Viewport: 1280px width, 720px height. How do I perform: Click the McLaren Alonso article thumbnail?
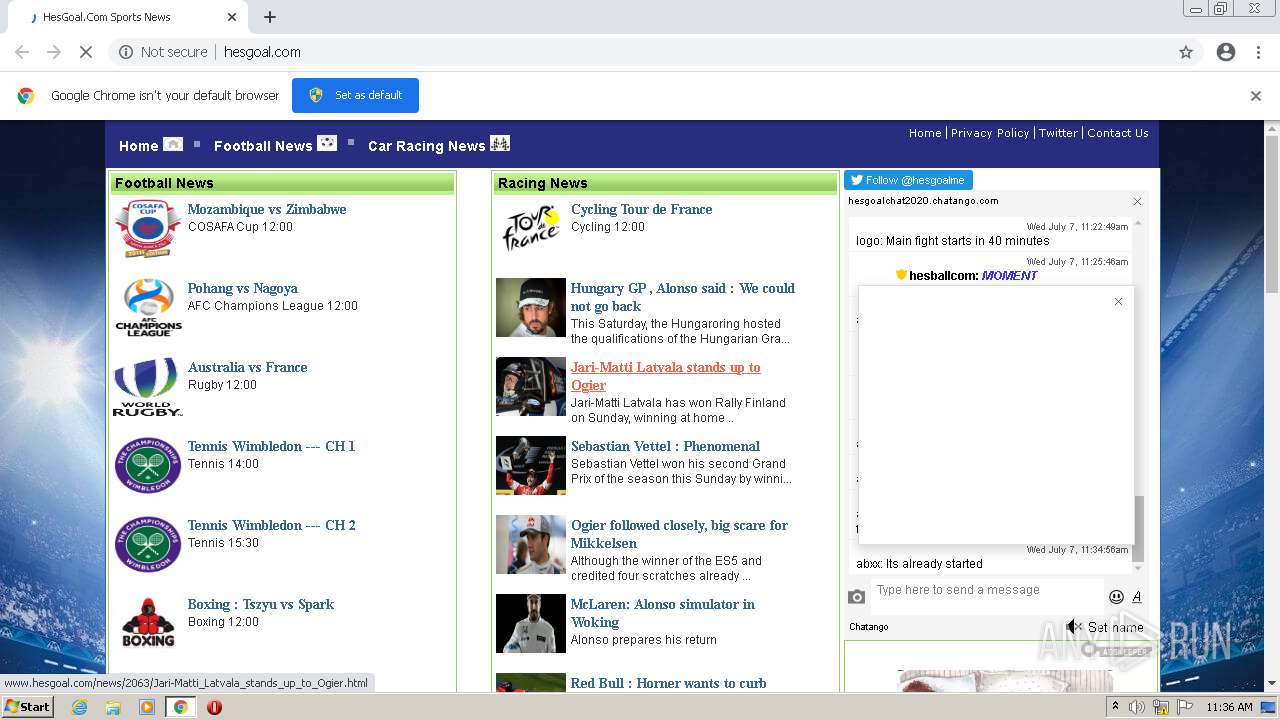coord(531,623)
